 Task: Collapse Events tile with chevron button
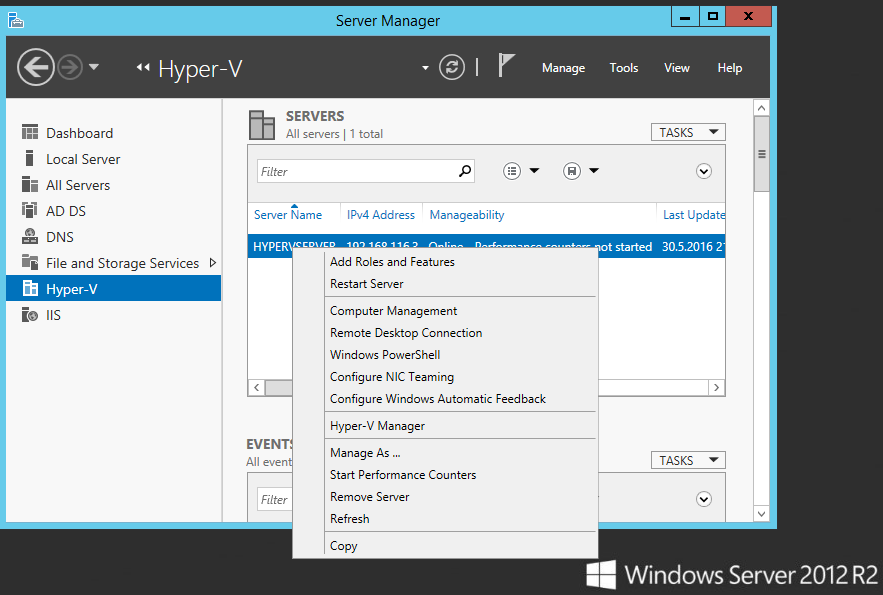(703, 499)
